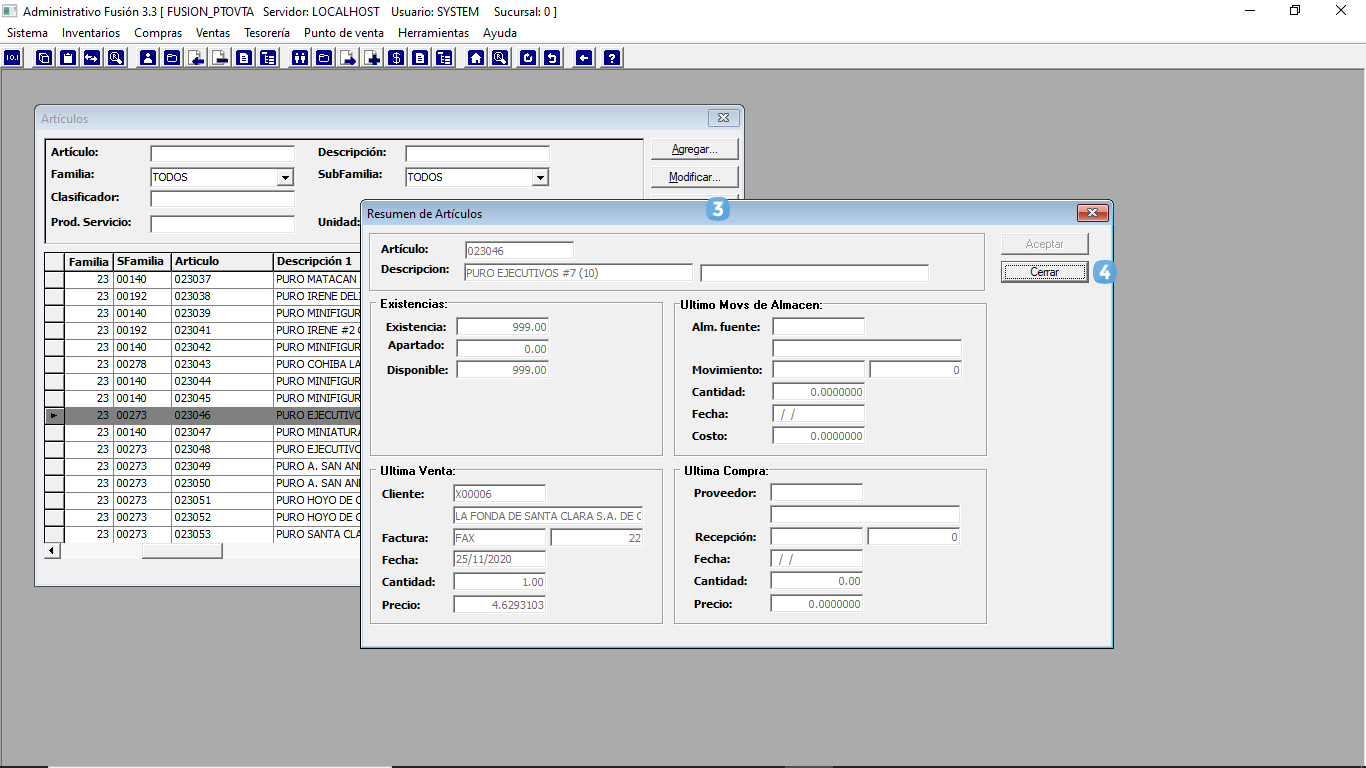
Task: Click the SFamilia column header
Action: click(142, 261)
